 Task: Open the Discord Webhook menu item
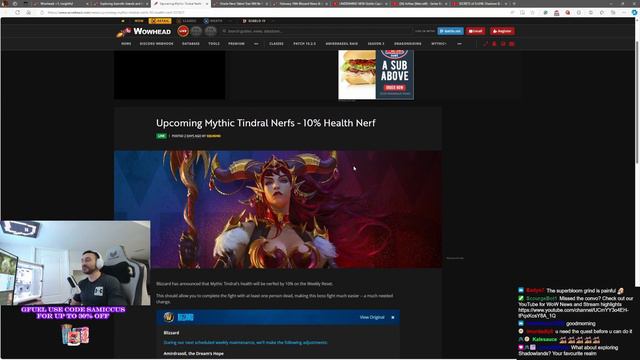tap(156, 44)
